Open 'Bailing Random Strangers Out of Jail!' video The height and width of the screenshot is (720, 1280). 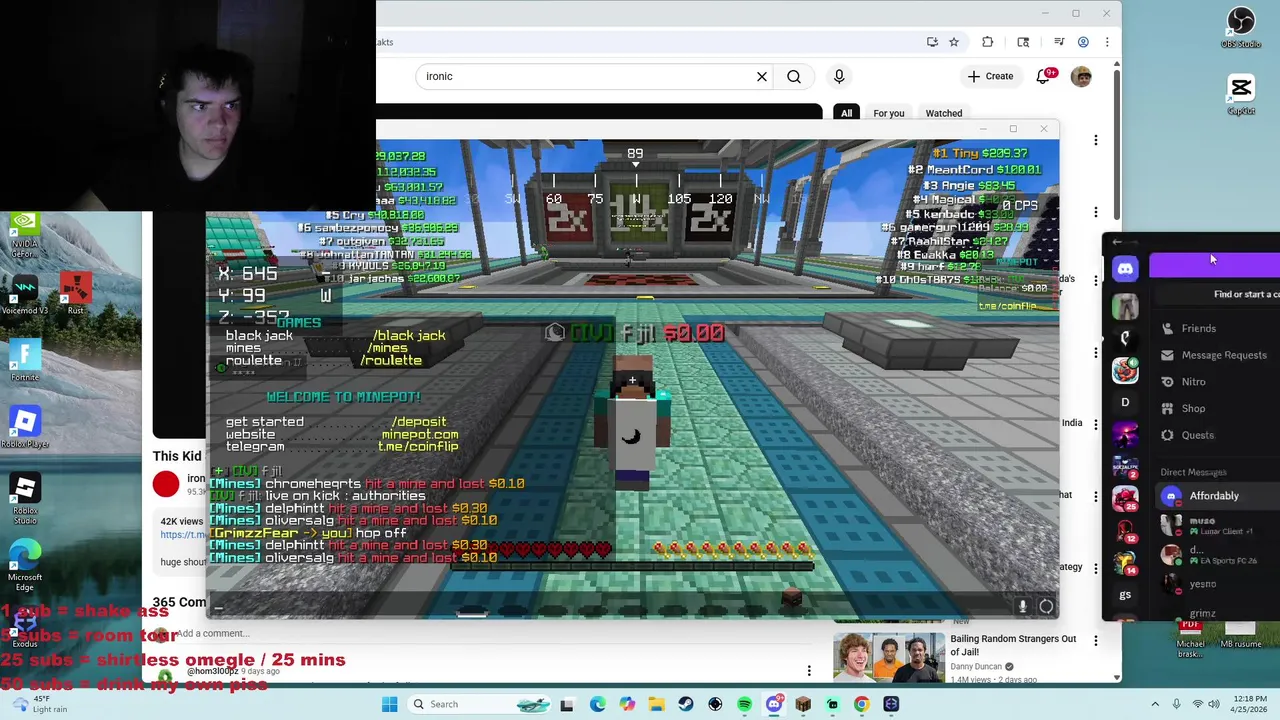click(1013, 645)
